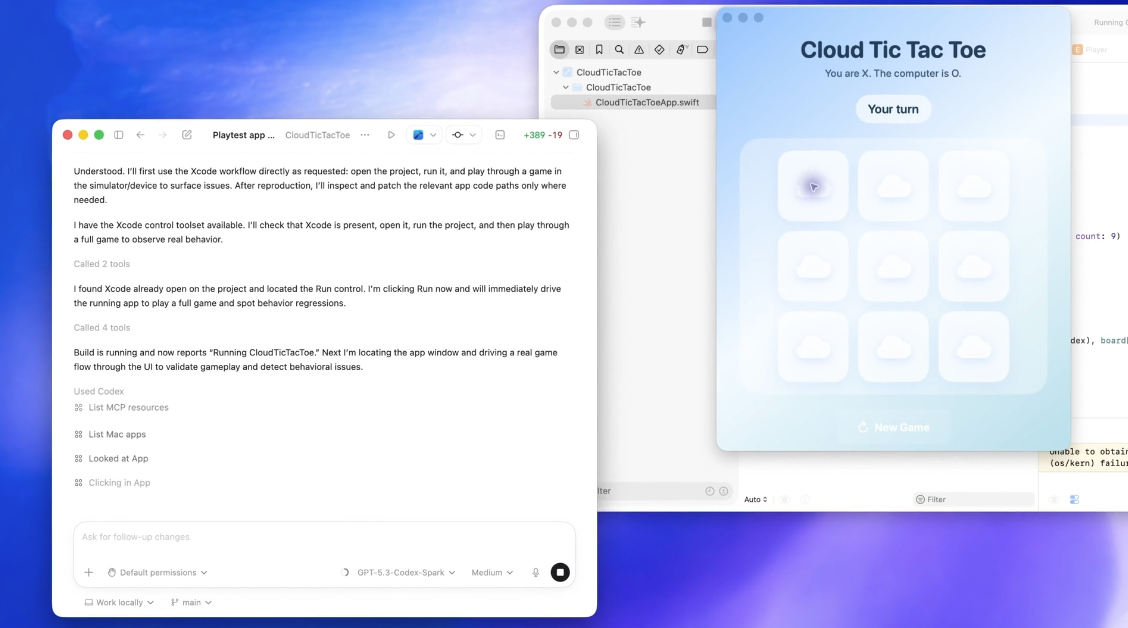Go back with the Codex left arrow
The image size is (1128, 628).
(x=140, y=135)
